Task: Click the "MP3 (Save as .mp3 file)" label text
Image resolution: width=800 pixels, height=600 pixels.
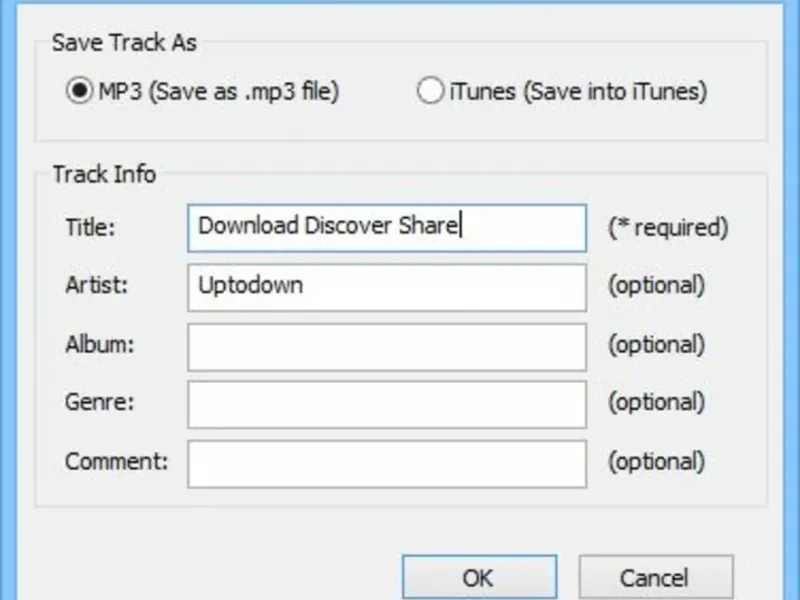Action: point(219,92)
